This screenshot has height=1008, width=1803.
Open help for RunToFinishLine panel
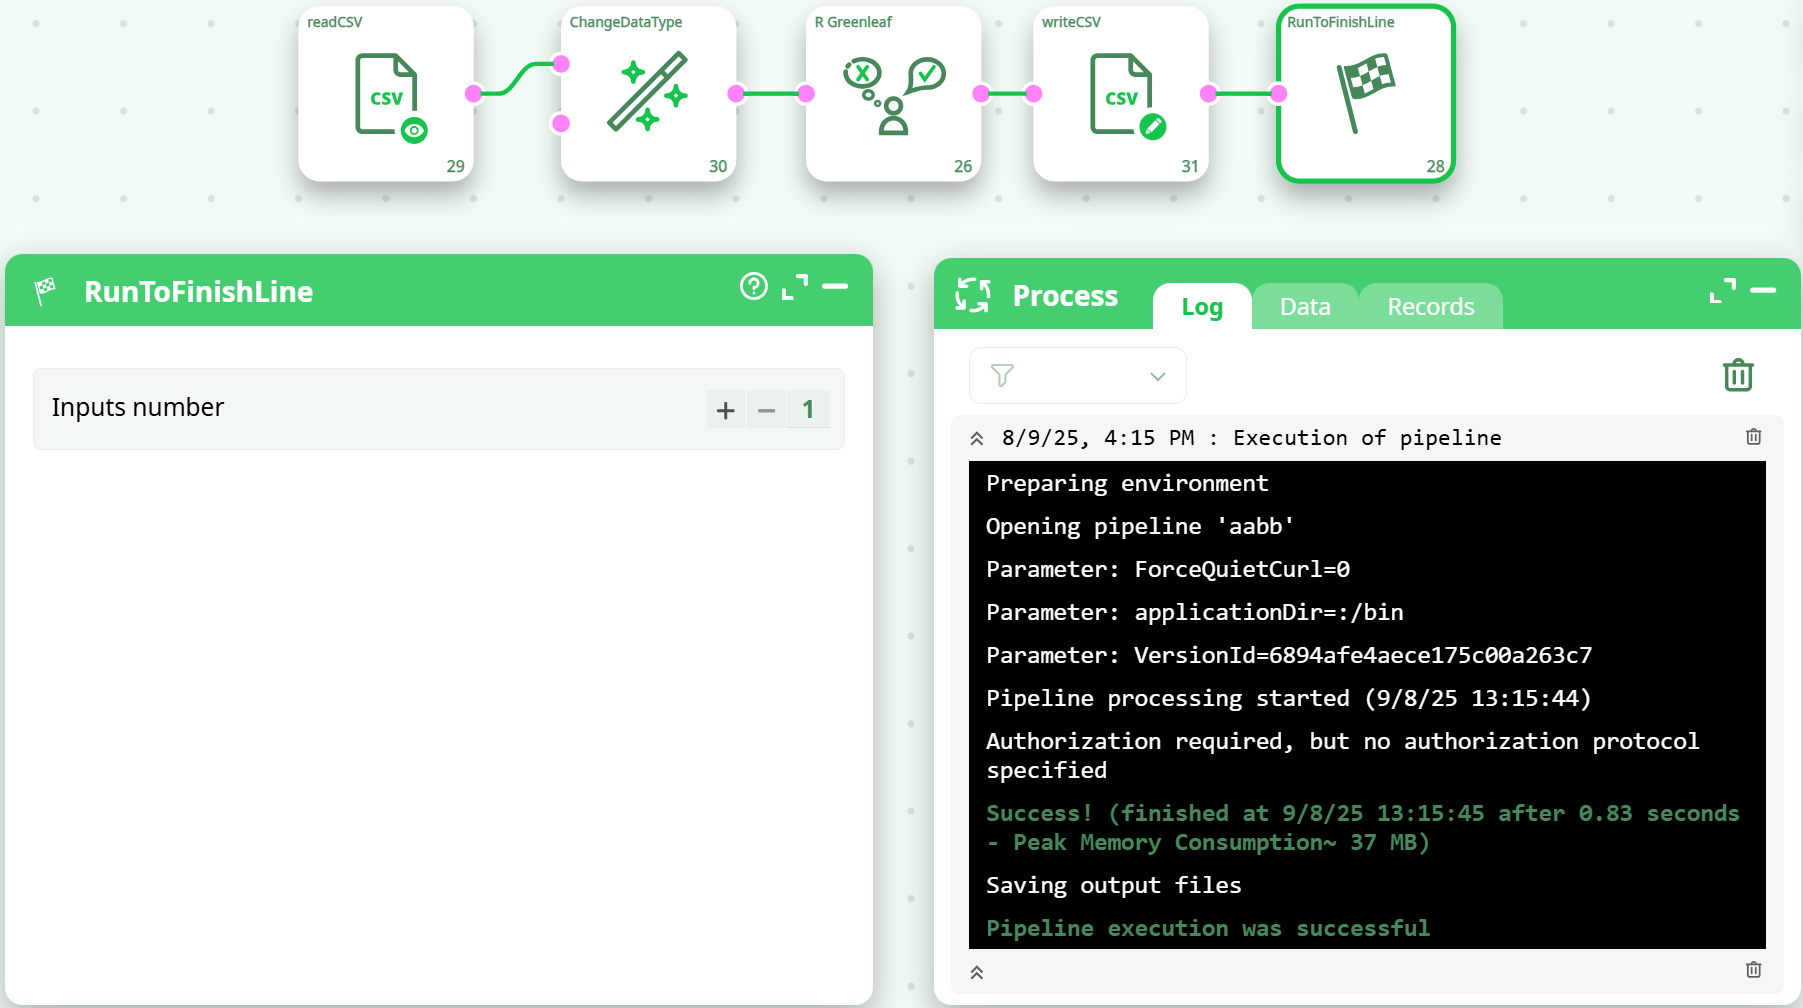(753, 287)
